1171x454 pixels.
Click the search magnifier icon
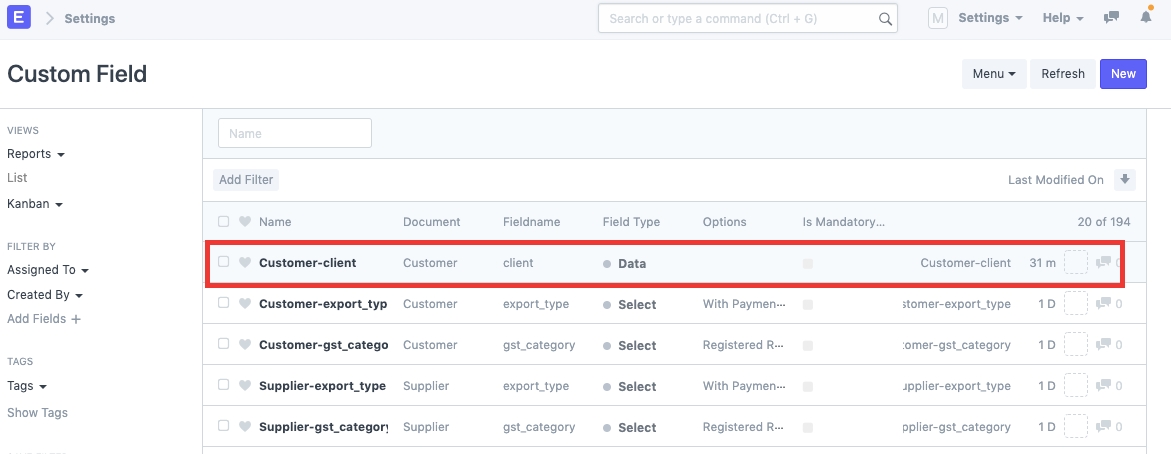coord(884,18)
